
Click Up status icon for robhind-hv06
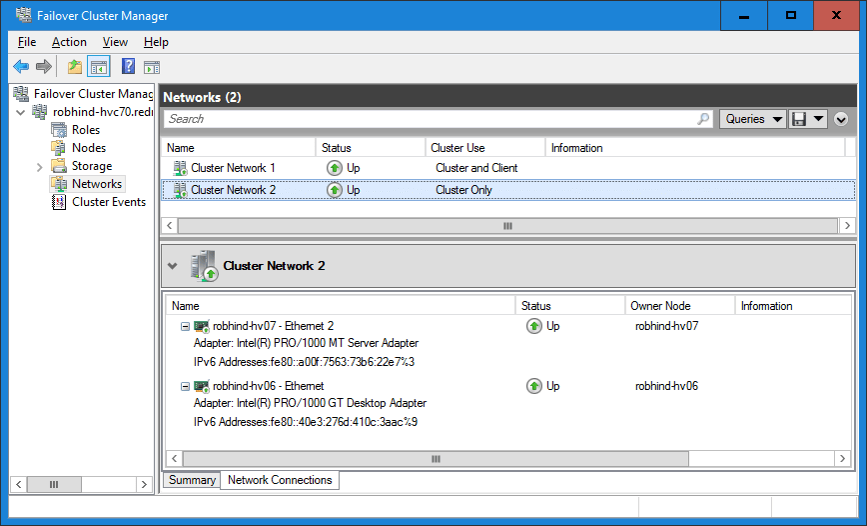(x=534, y=386)
